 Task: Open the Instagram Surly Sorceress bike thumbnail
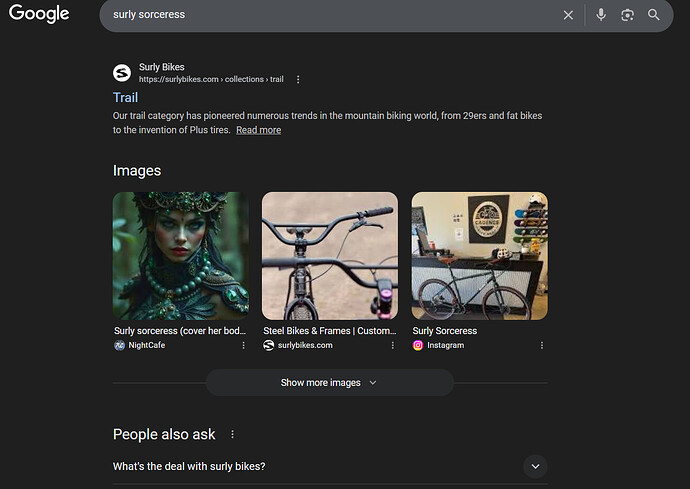tap(479, 256)
